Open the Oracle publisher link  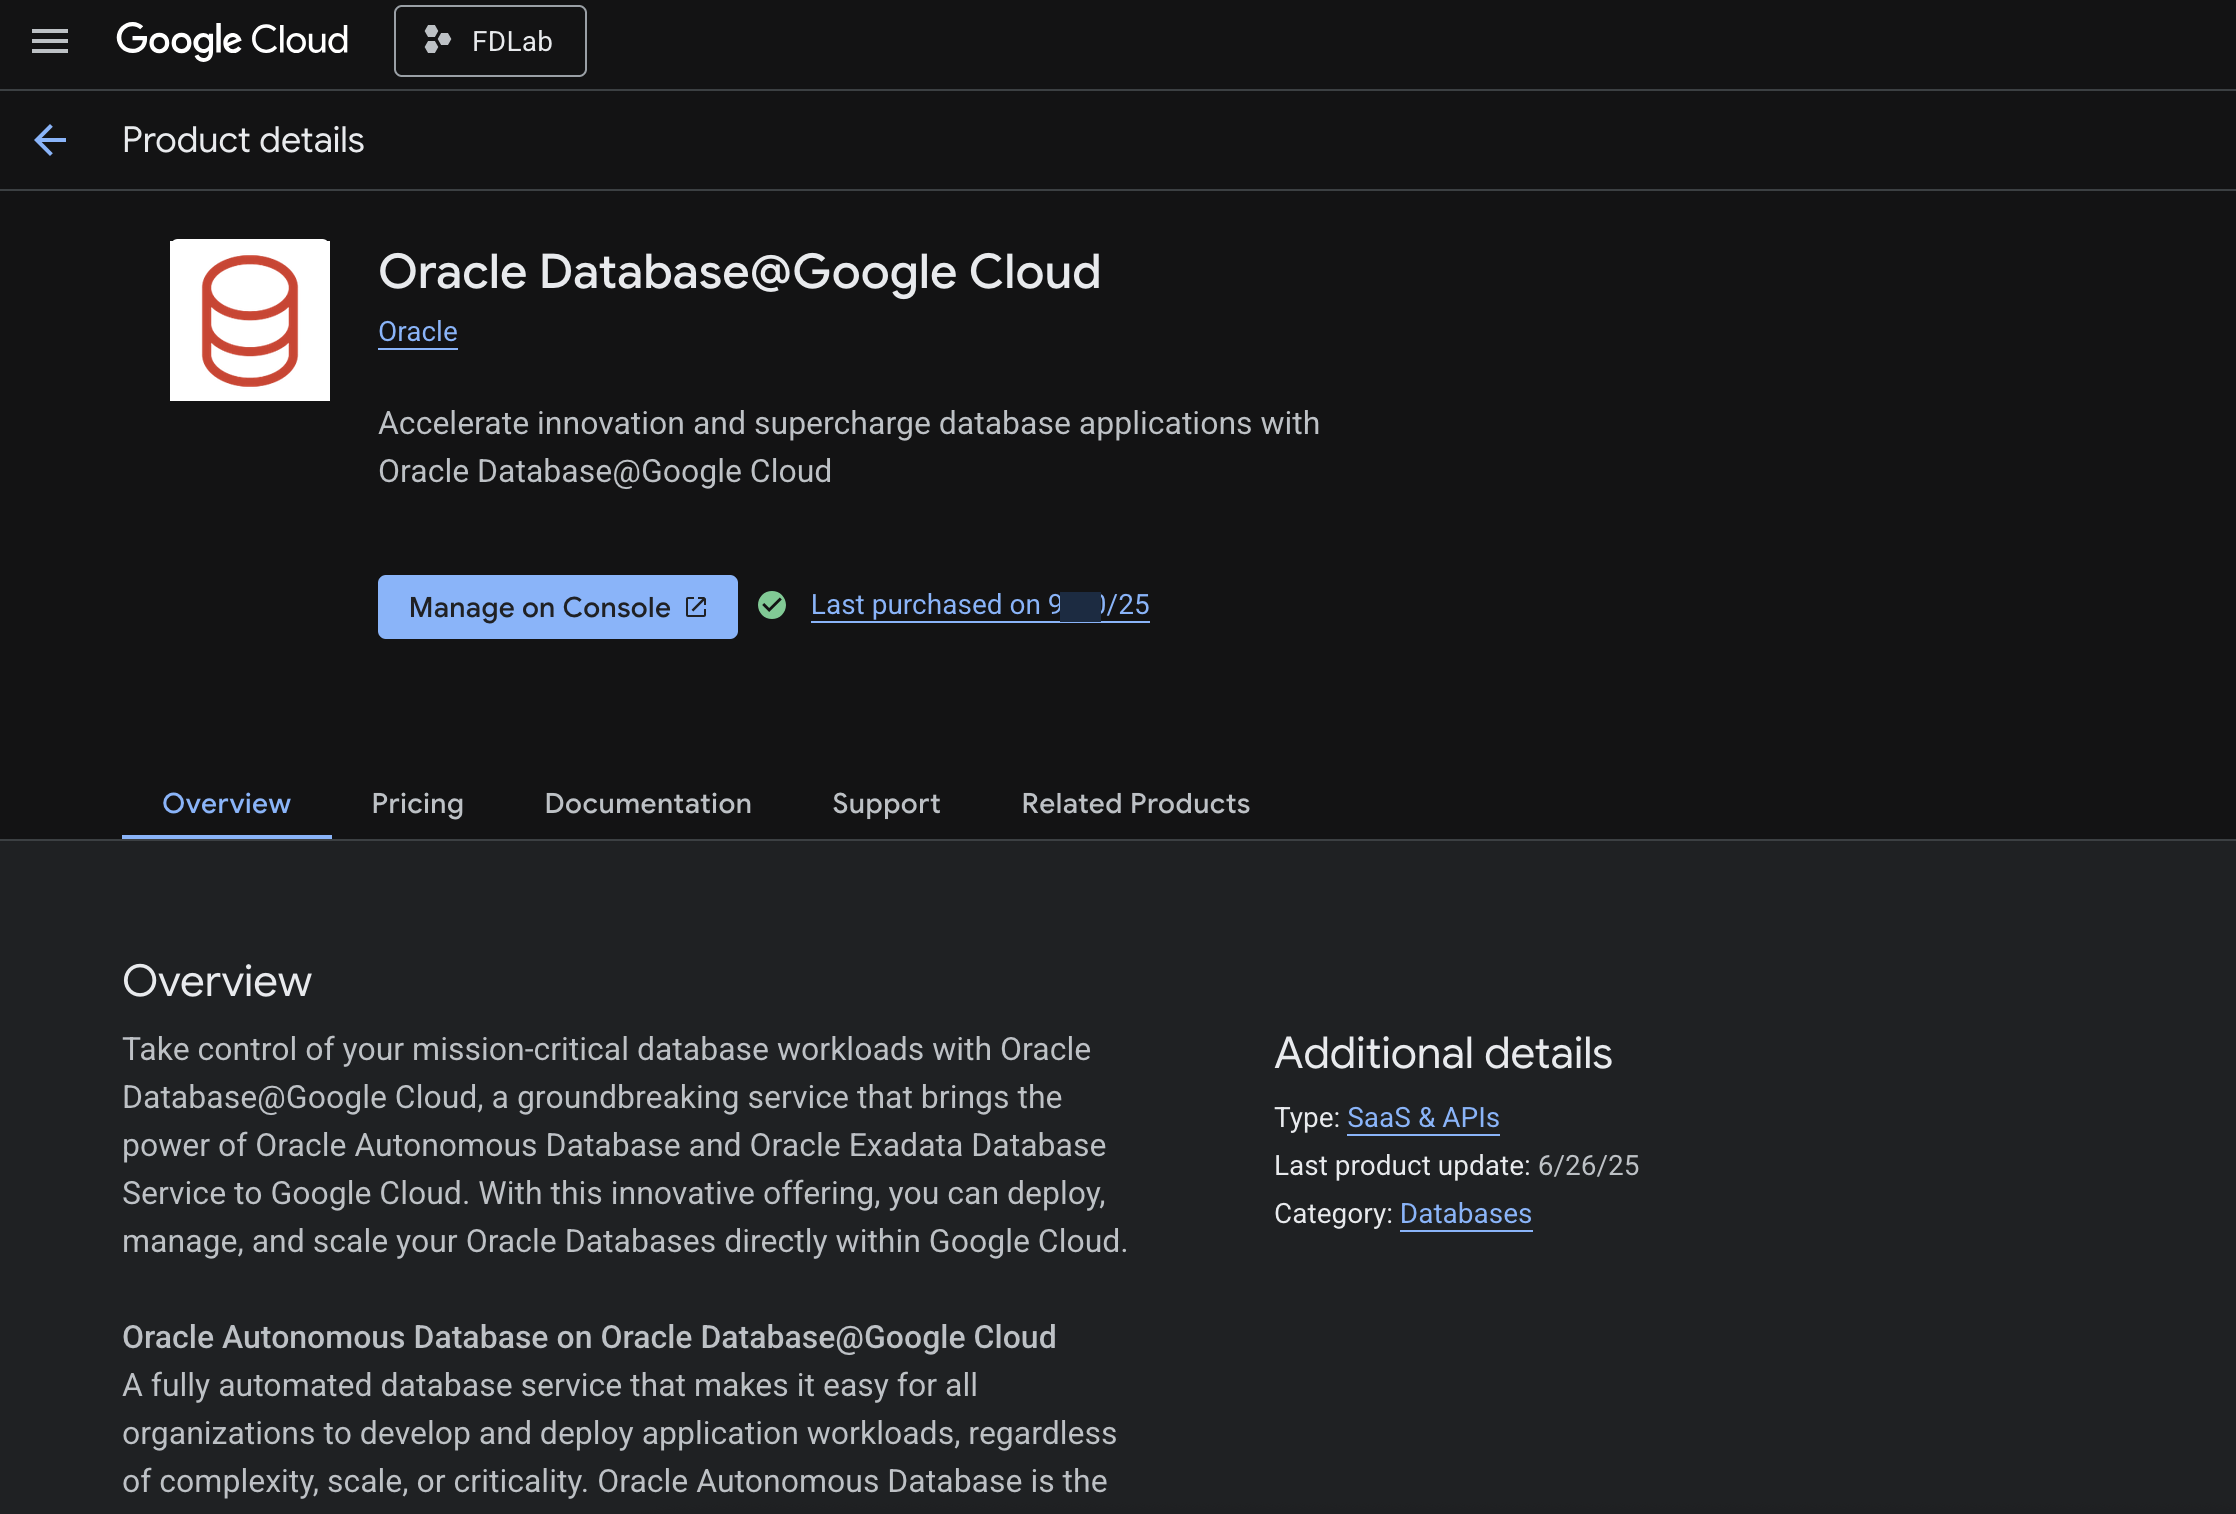(418, 332)
